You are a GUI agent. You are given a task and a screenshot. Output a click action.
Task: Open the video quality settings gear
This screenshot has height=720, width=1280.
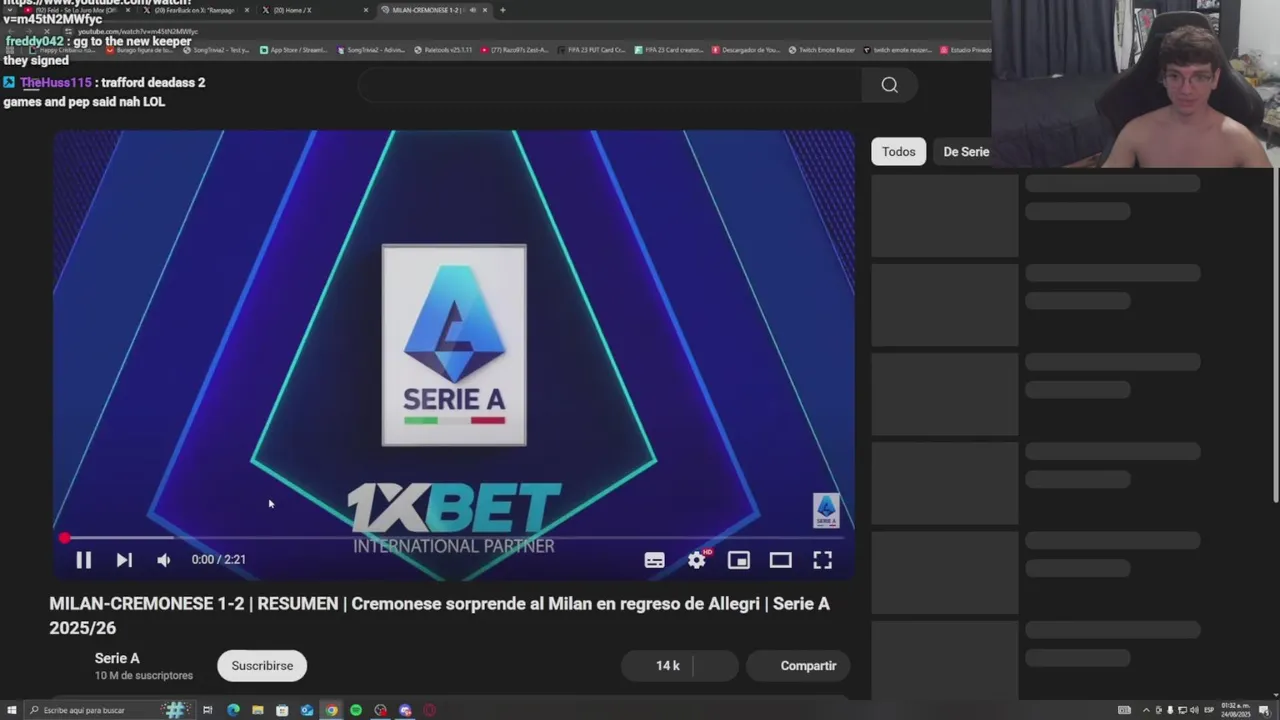(x=697, y=561)
